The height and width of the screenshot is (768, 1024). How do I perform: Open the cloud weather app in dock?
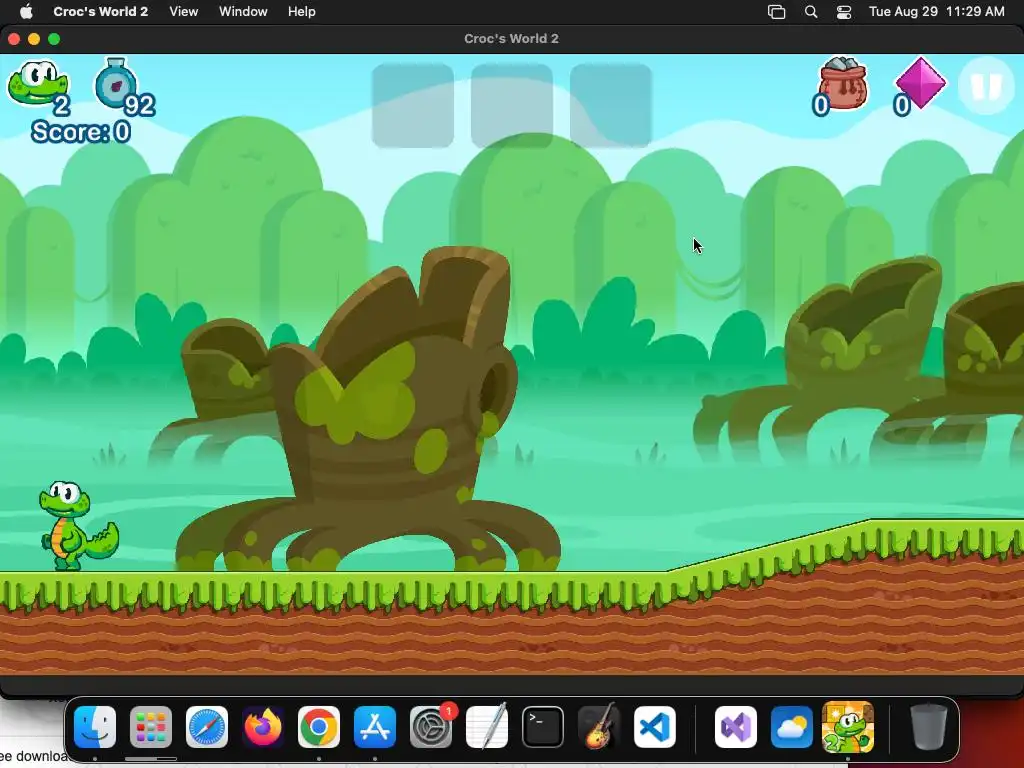tap(792, 727)
